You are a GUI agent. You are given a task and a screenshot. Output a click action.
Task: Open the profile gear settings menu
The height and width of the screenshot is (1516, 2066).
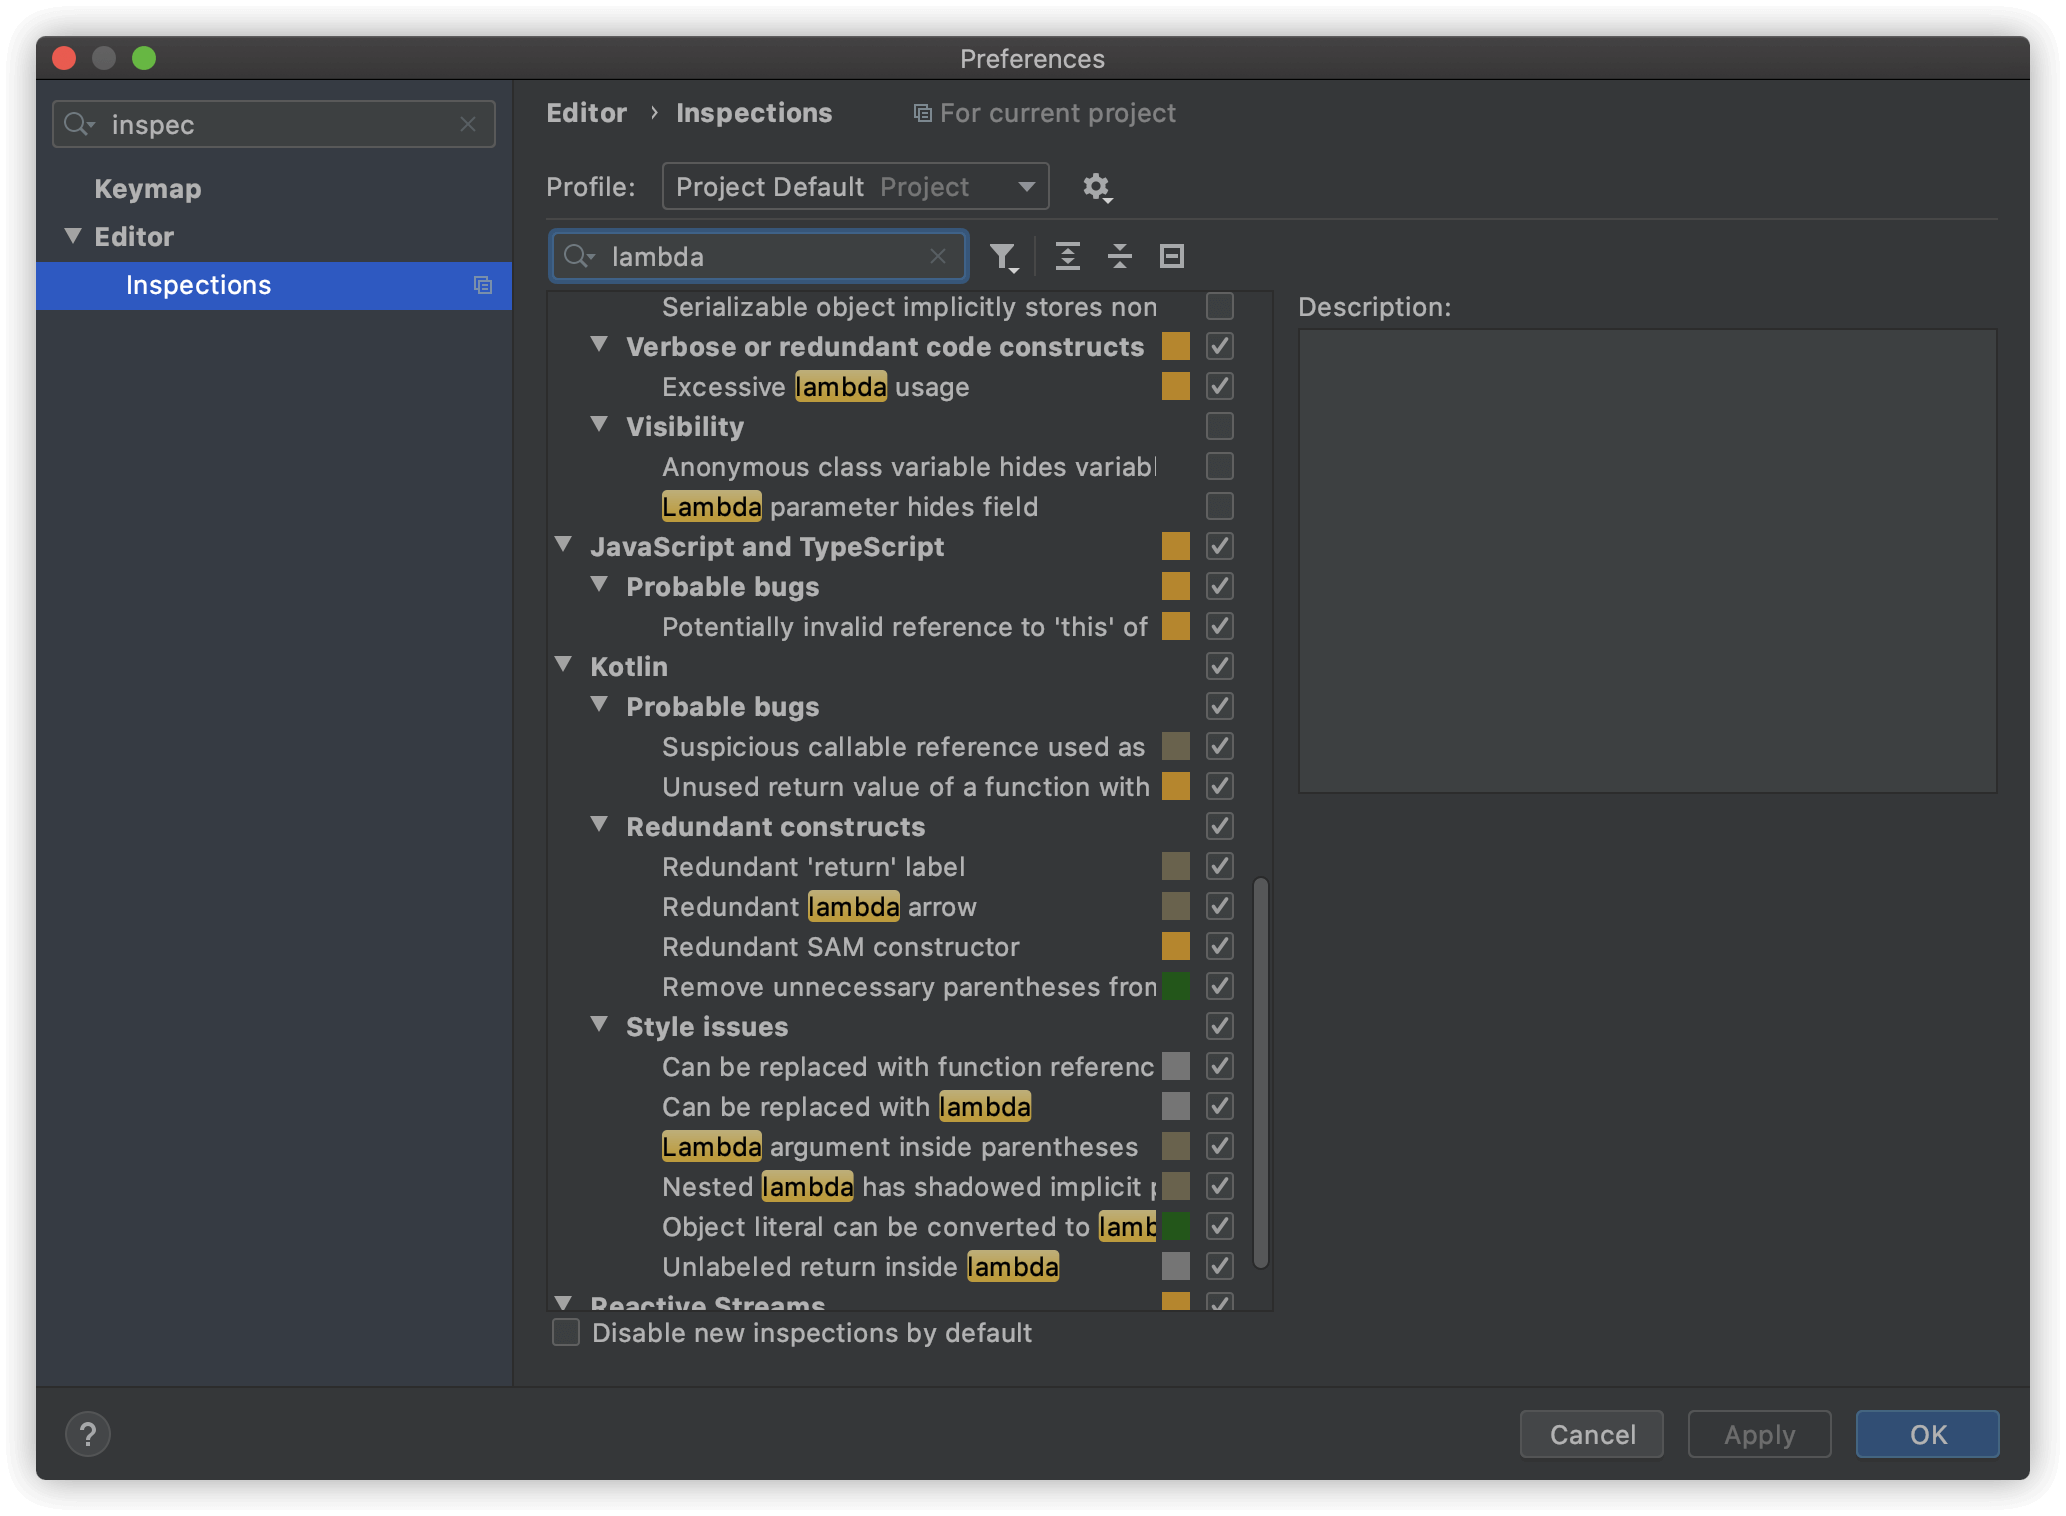pos(1097,187)
